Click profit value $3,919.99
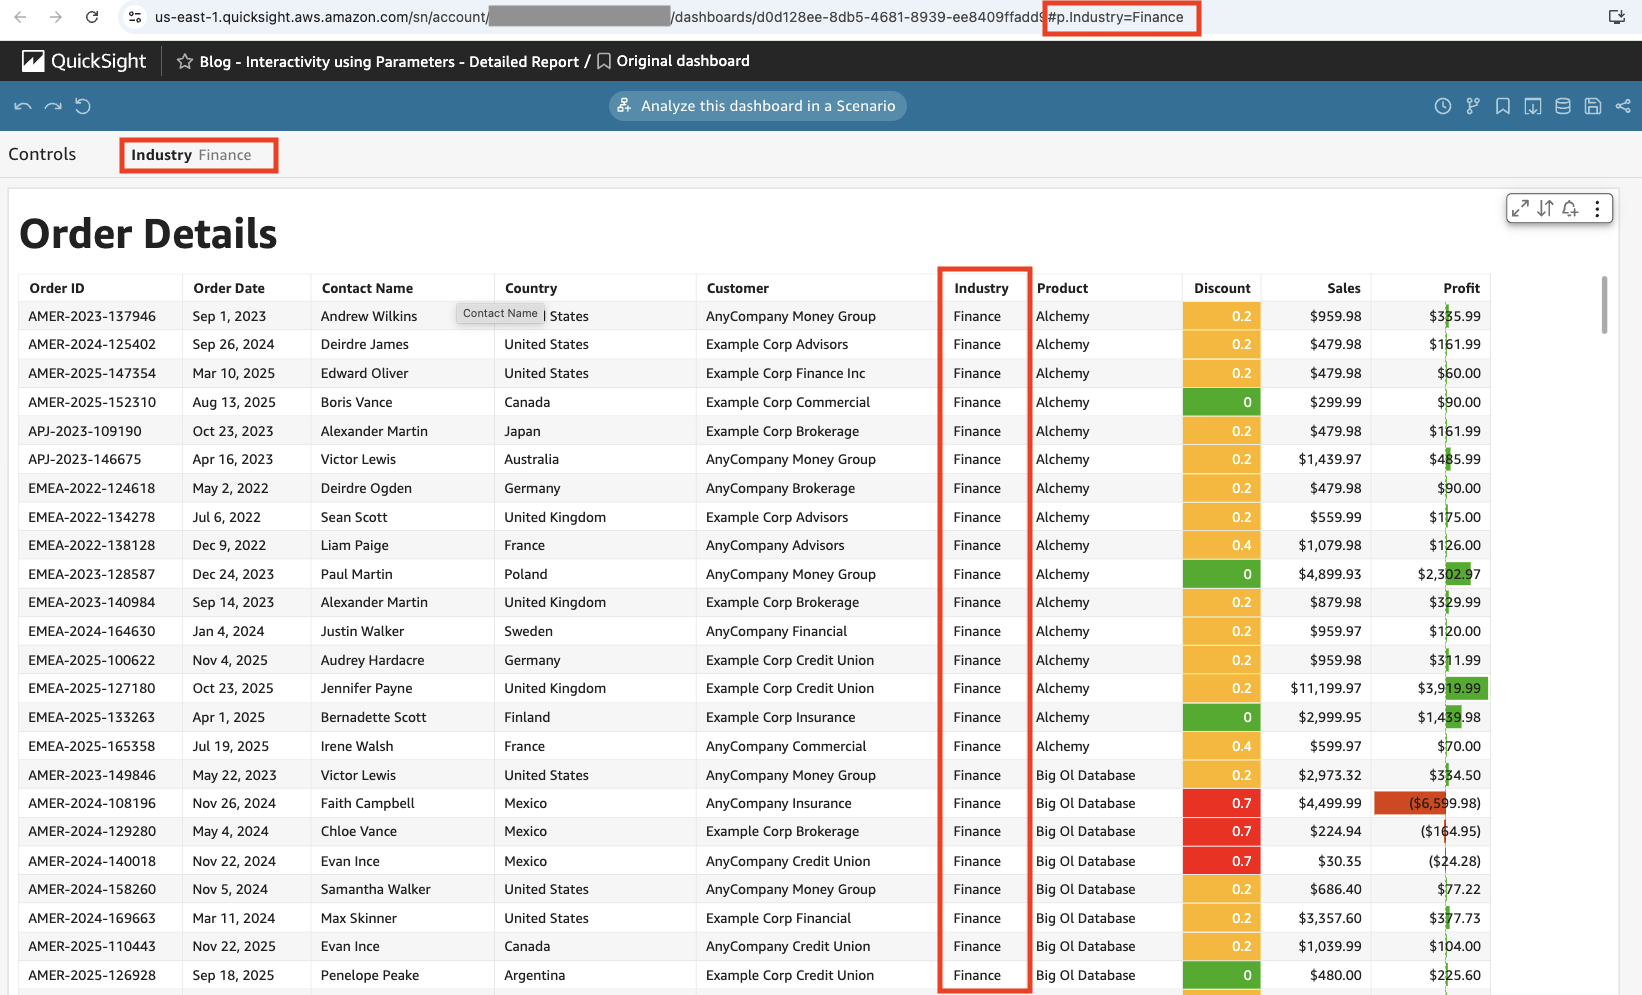 coord(1449,688)
